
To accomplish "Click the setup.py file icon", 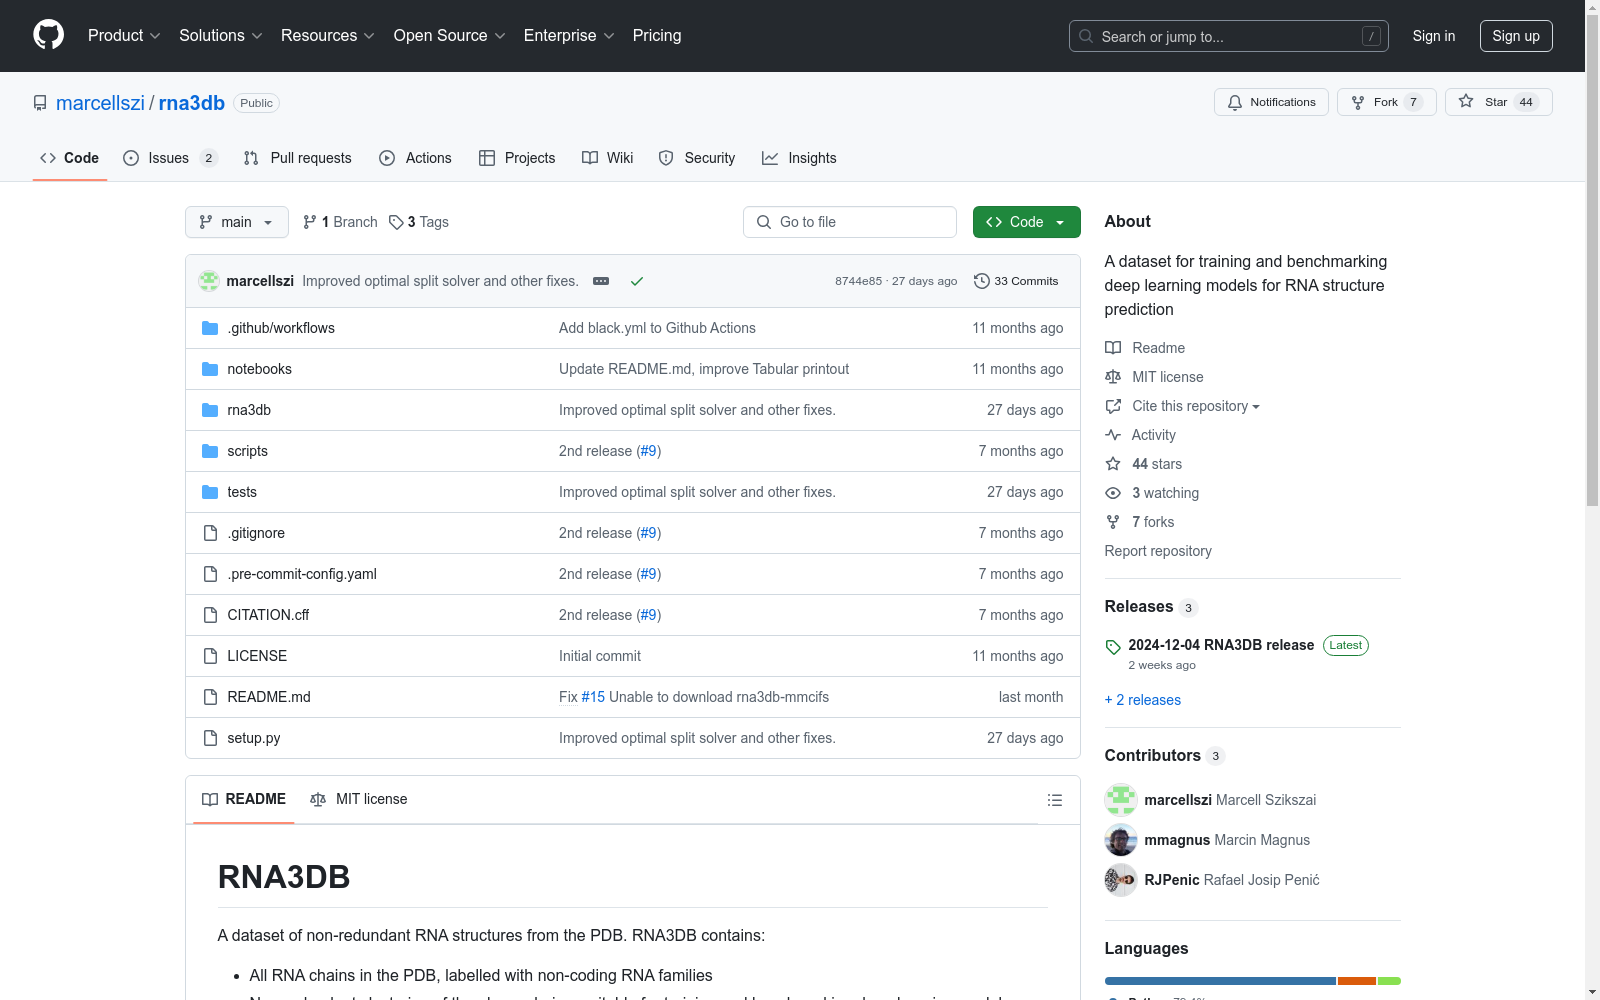I will [x=210, y=738].
